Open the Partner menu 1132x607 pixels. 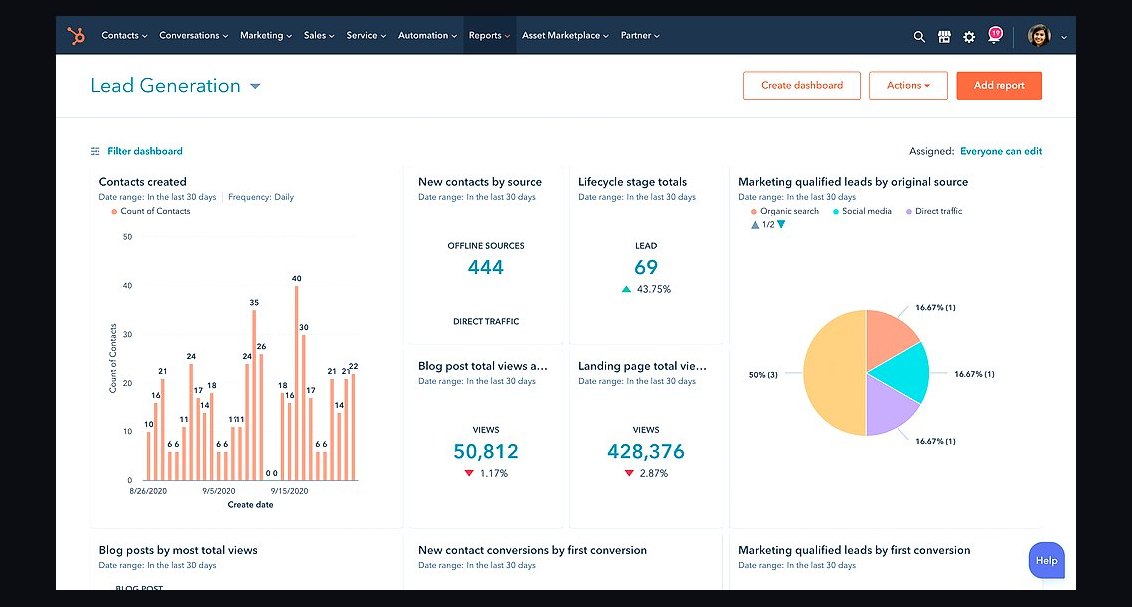640,35
